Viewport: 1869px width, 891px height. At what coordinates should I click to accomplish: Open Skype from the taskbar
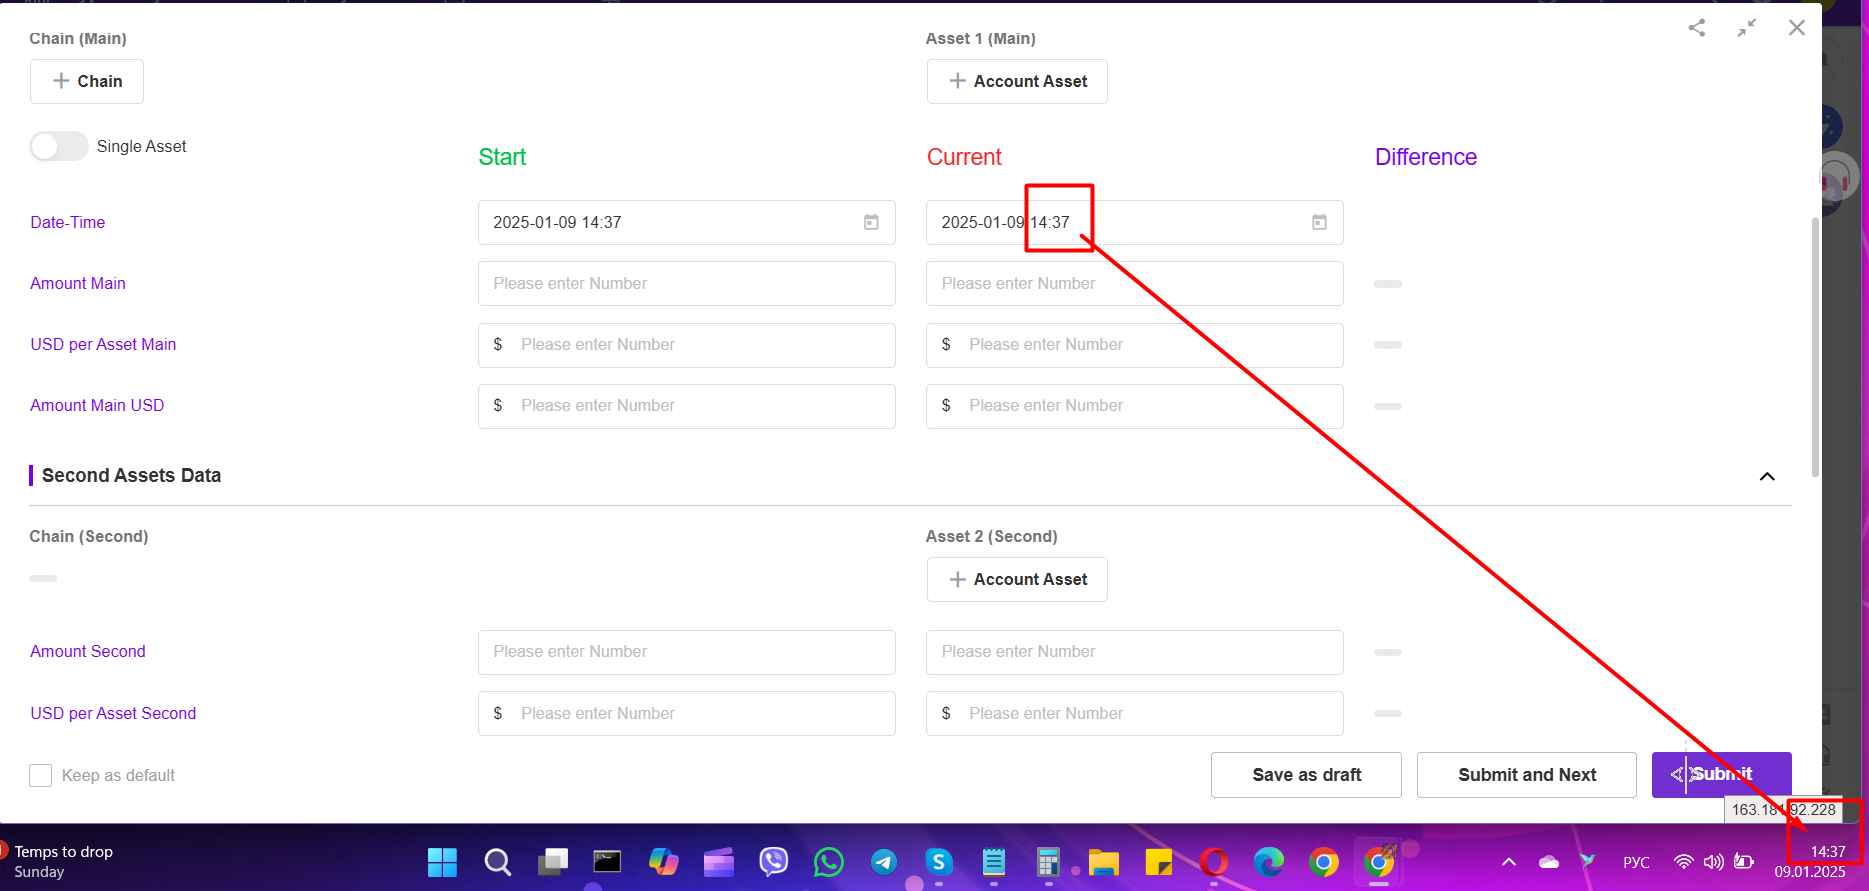(x=938, y=862)
